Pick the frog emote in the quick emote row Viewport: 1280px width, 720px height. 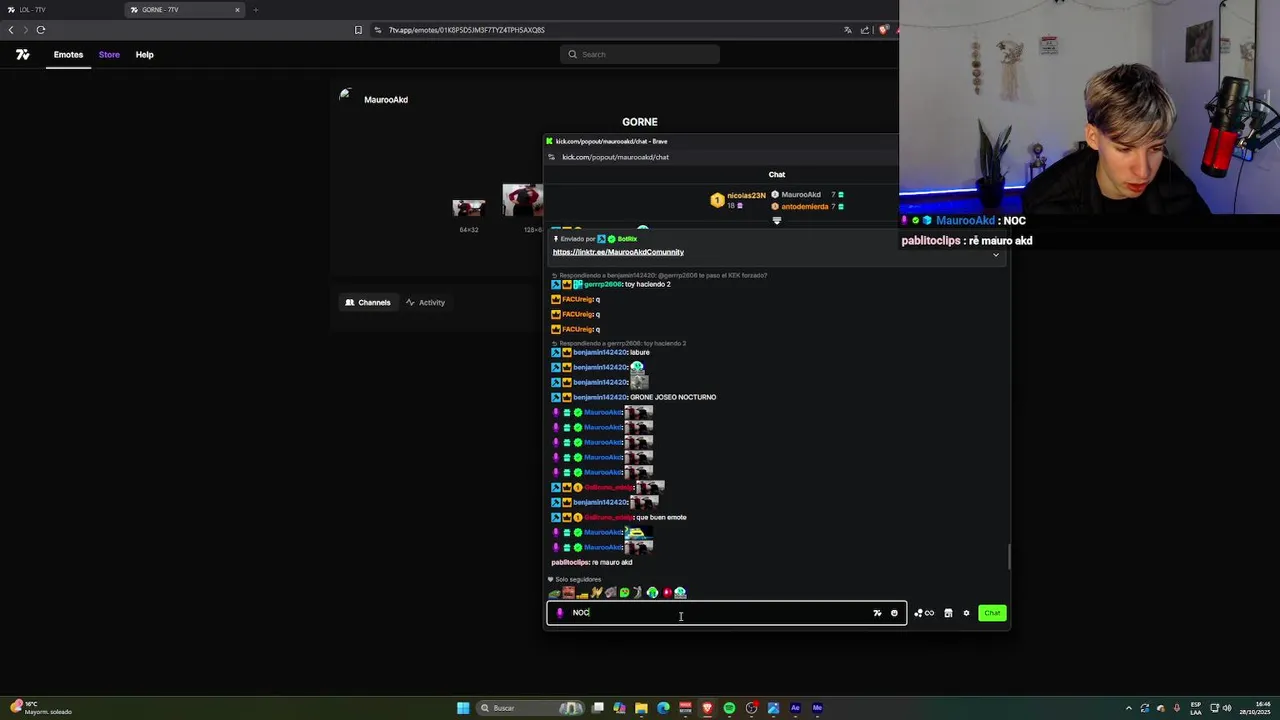[x=554, y=593]
